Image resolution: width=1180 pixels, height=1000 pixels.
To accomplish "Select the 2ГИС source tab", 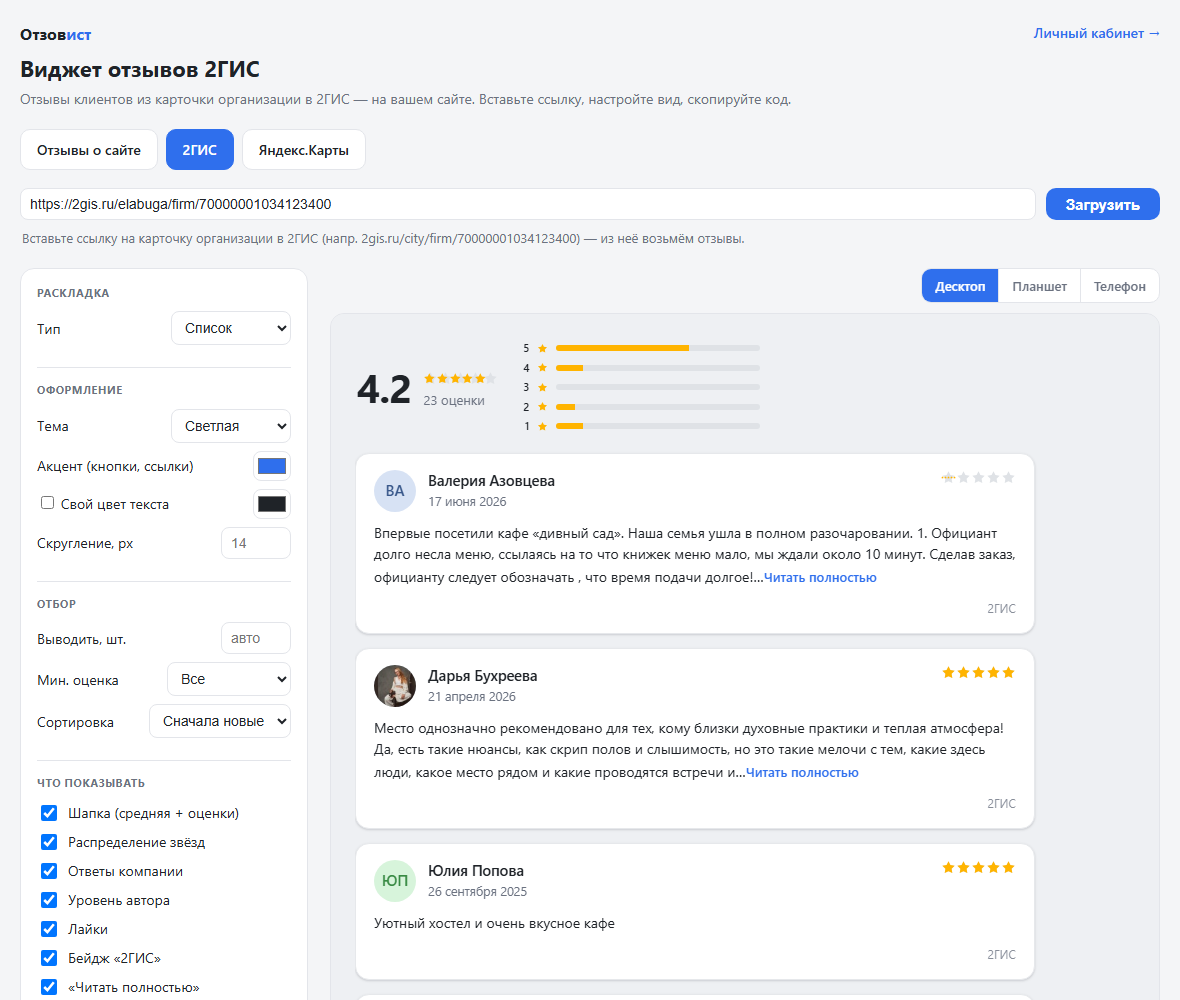I will tap(199, 150).
